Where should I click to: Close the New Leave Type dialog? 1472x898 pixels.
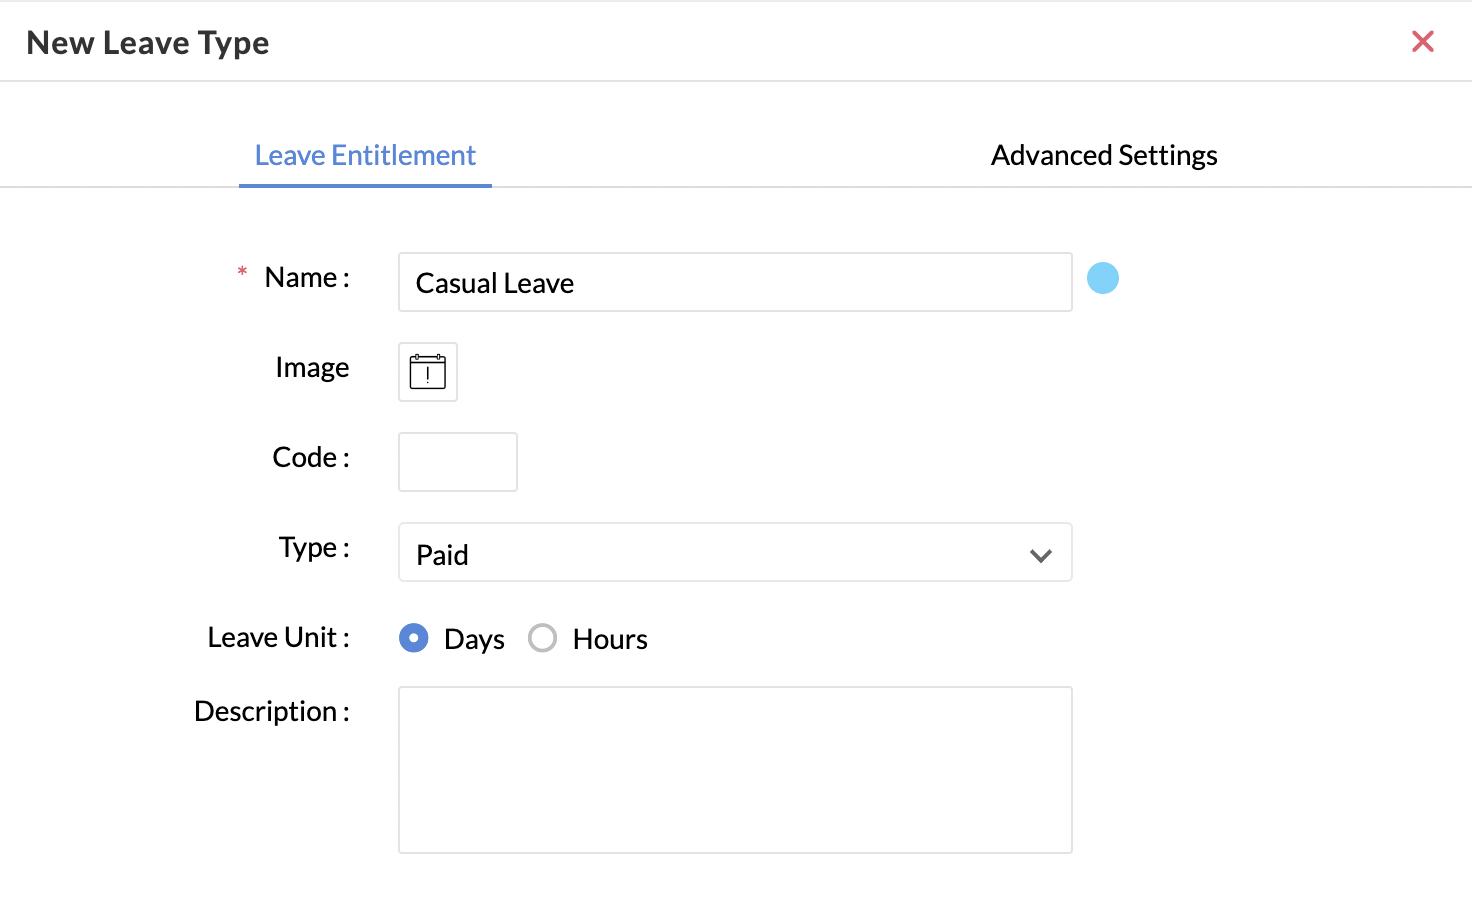1422,41
